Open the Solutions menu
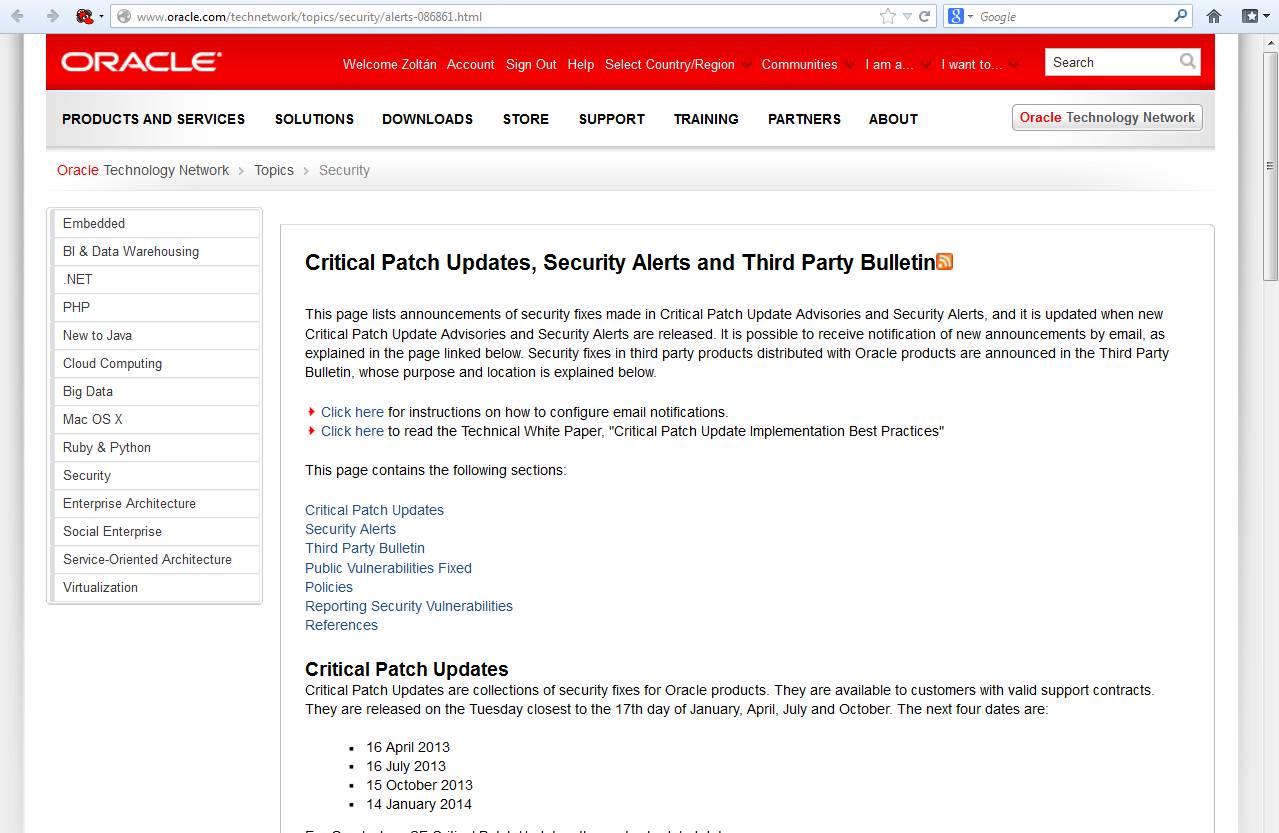This screenshot has height=833, width=1279. click(314, 118)
